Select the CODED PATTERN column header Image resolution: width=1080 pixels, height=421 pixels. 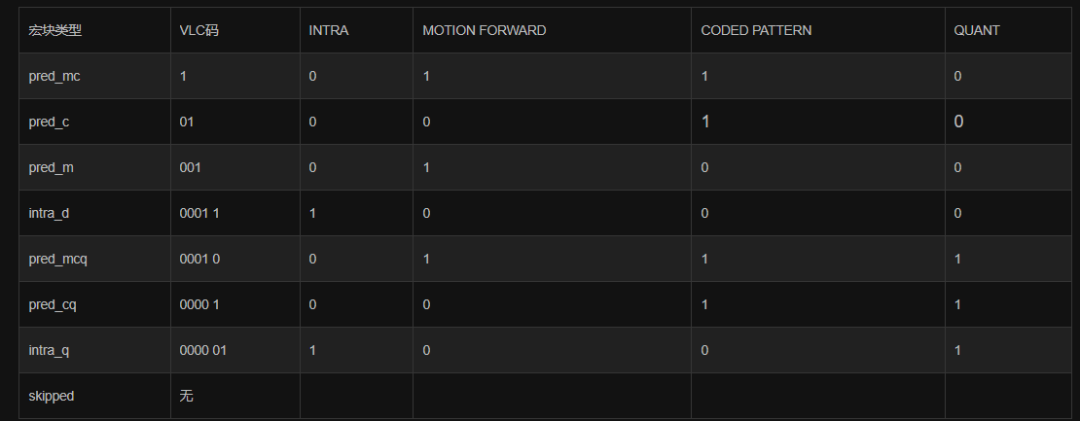point(756,31)
